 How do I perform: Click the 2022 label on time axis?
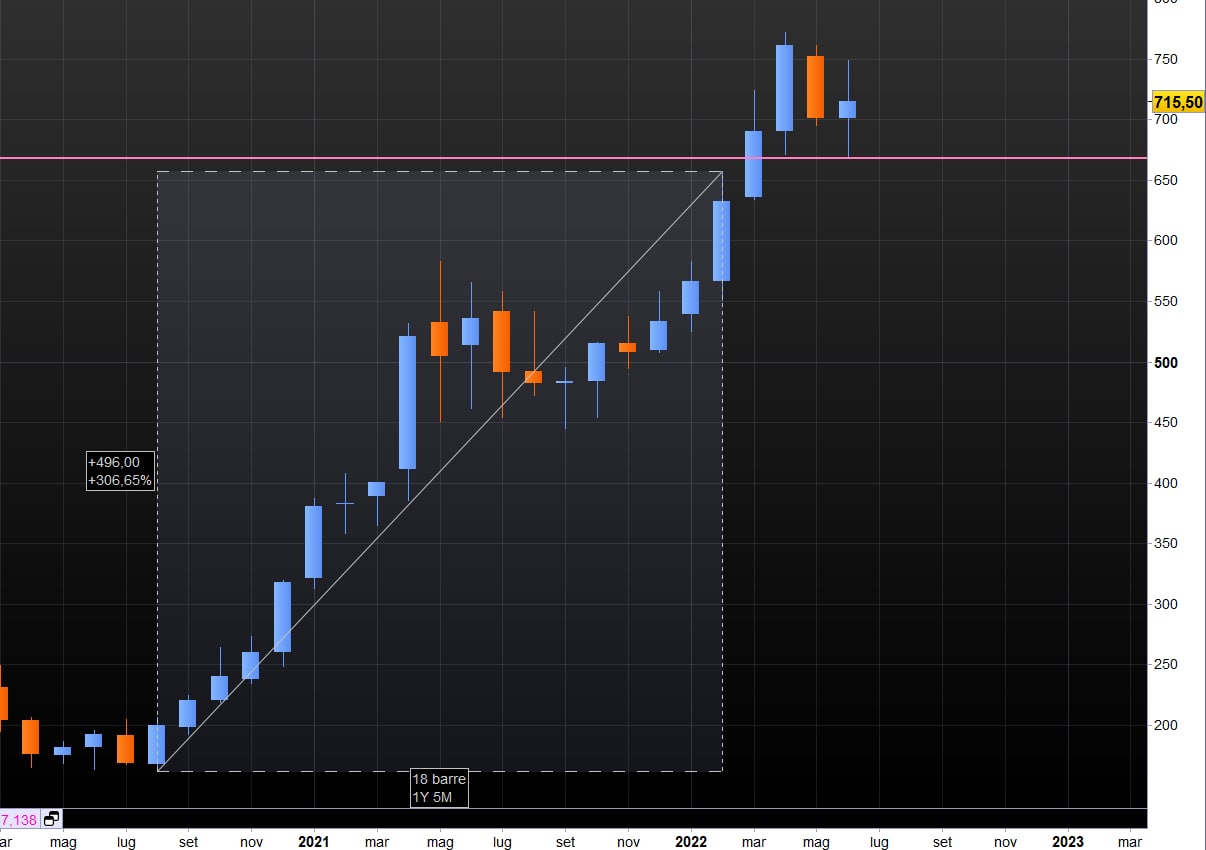coord(691,842)
